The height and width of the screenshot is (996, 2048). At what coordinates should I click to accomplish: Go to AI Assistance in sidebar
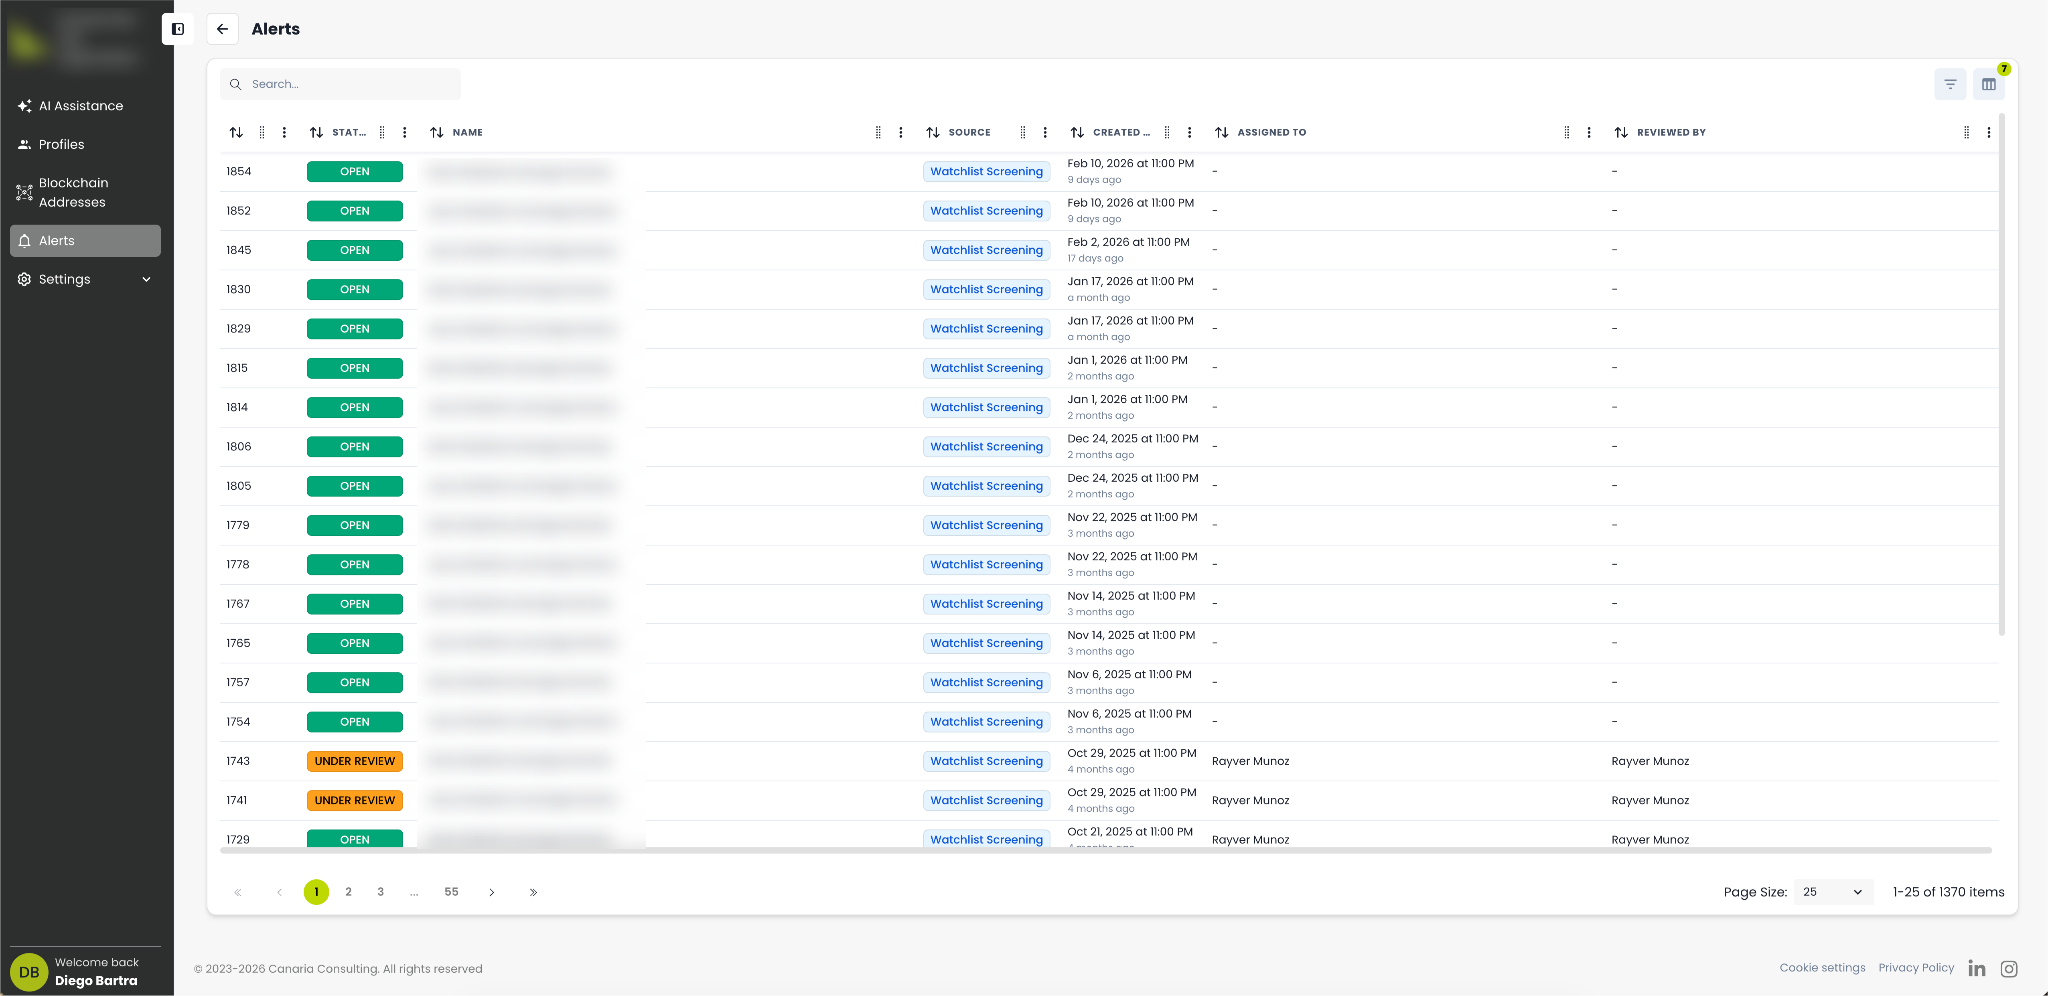click(x=81, y=106)
